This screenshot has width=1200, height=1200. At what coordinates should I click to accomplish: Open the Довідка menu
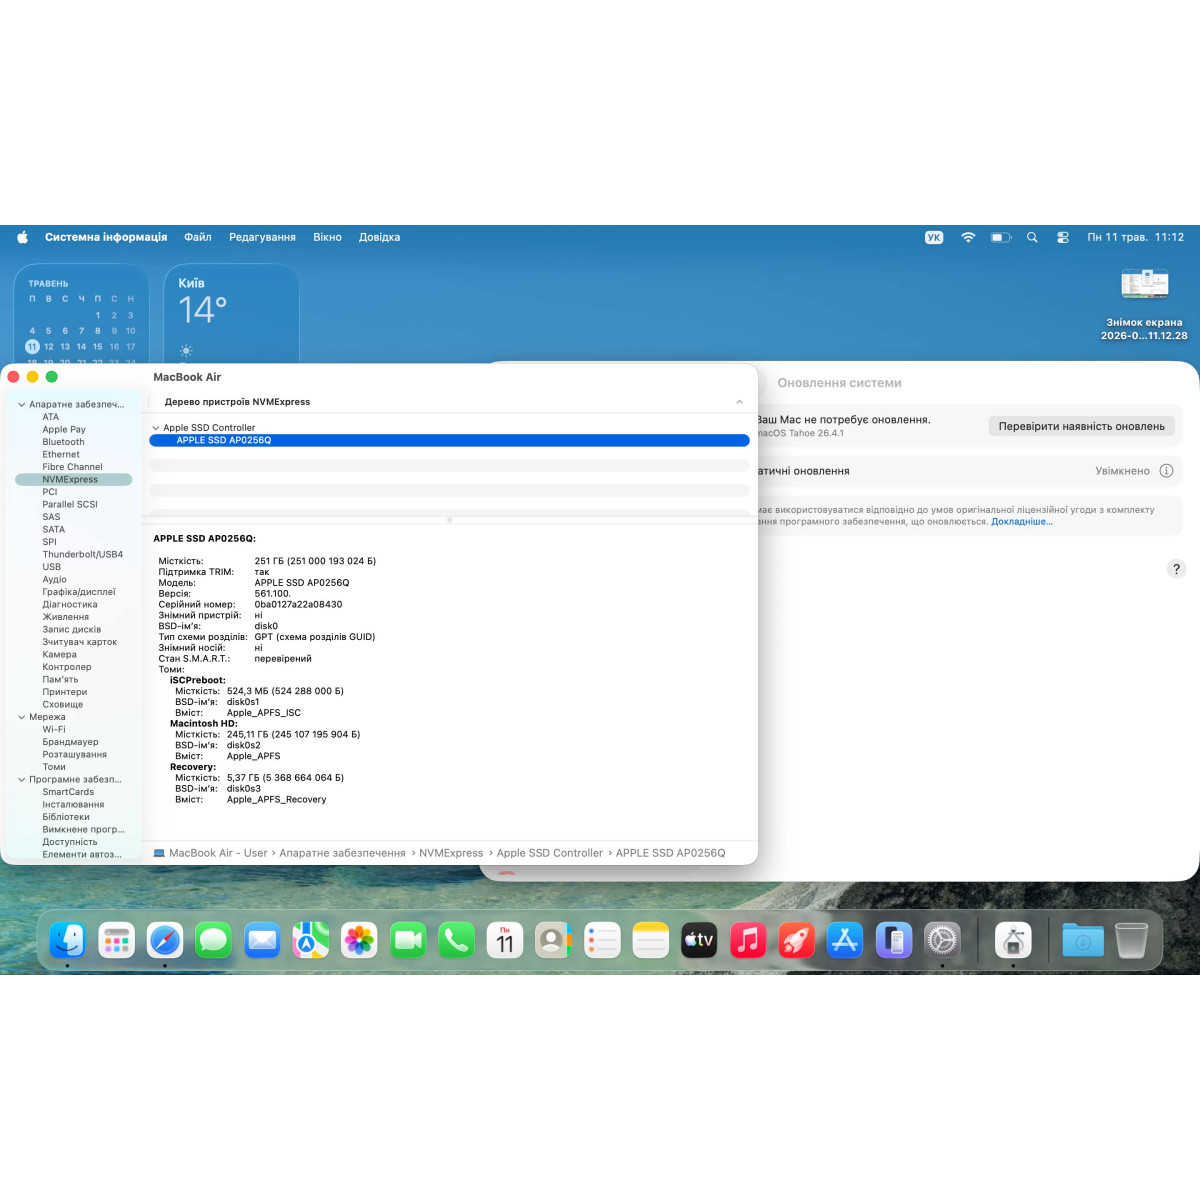(x=379, y=237)
